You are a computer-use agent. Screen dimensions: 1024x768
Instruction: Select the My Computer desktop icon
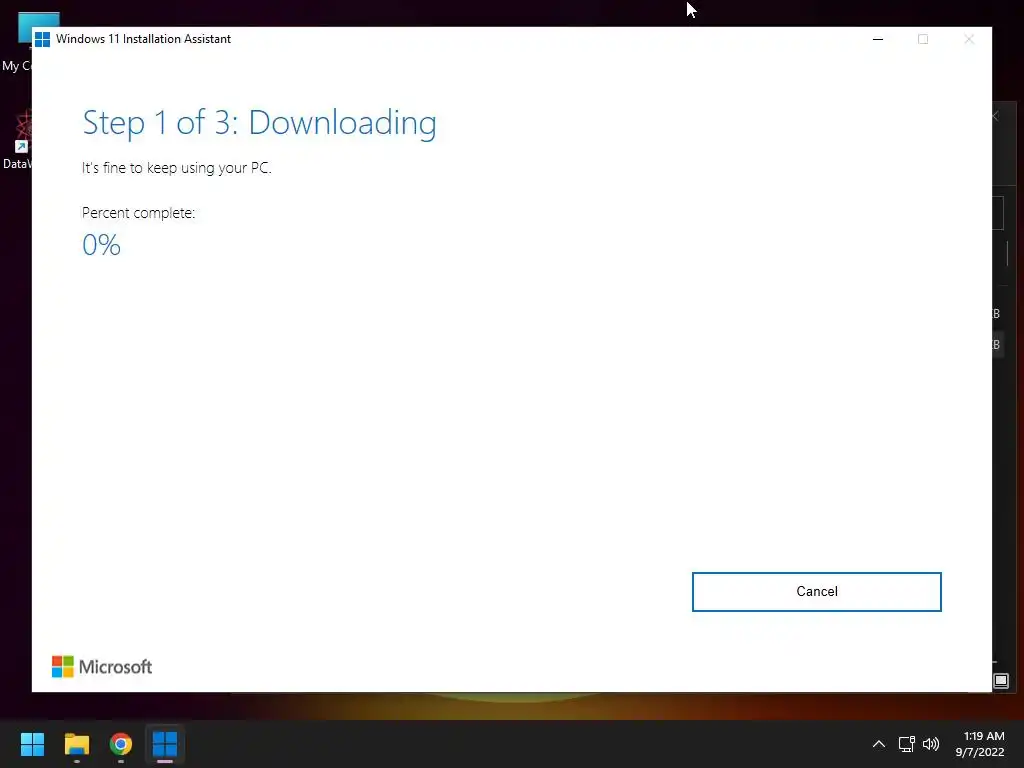[x=16, y=42]
